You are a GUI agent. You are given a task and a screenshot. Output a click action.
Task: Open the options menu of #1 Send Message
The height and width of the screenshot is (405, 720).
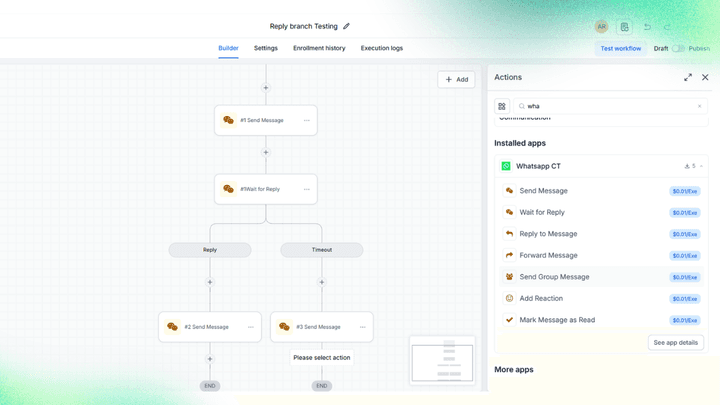(x=307, y=120)
